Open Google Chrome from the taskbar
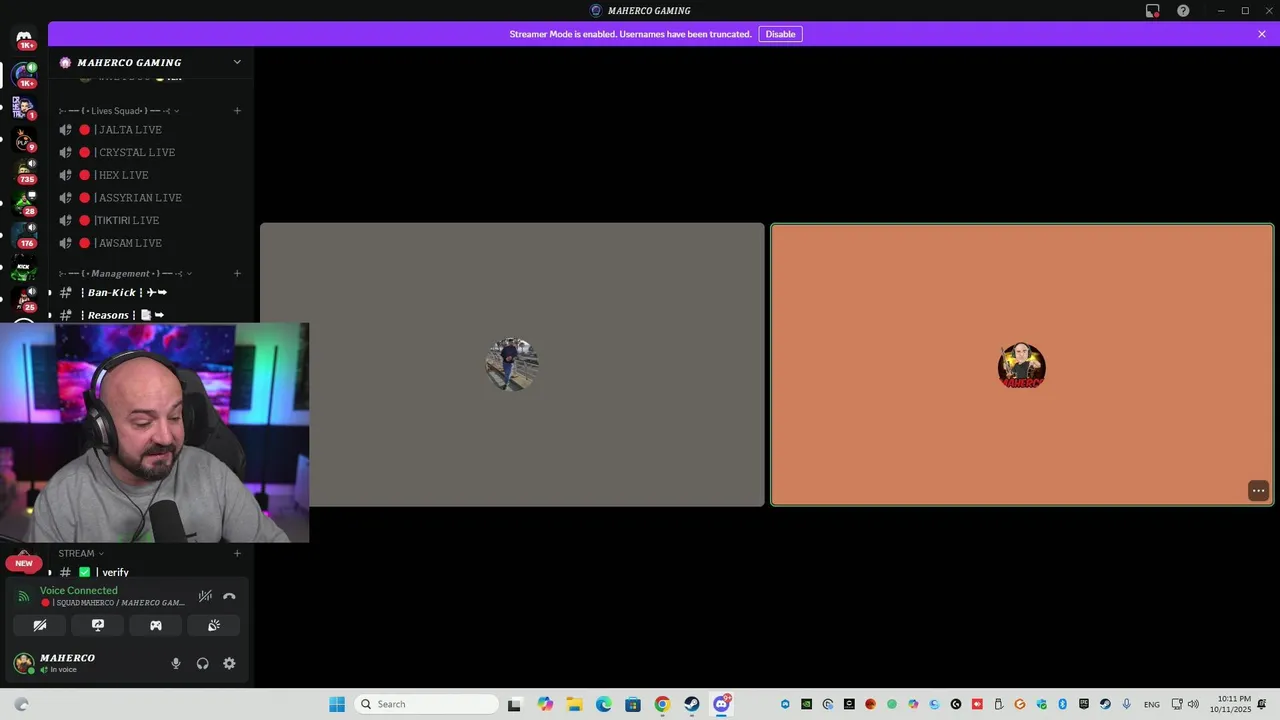Image resolution: width=1280 pixels, height=720 pixels. click(662, 704)
